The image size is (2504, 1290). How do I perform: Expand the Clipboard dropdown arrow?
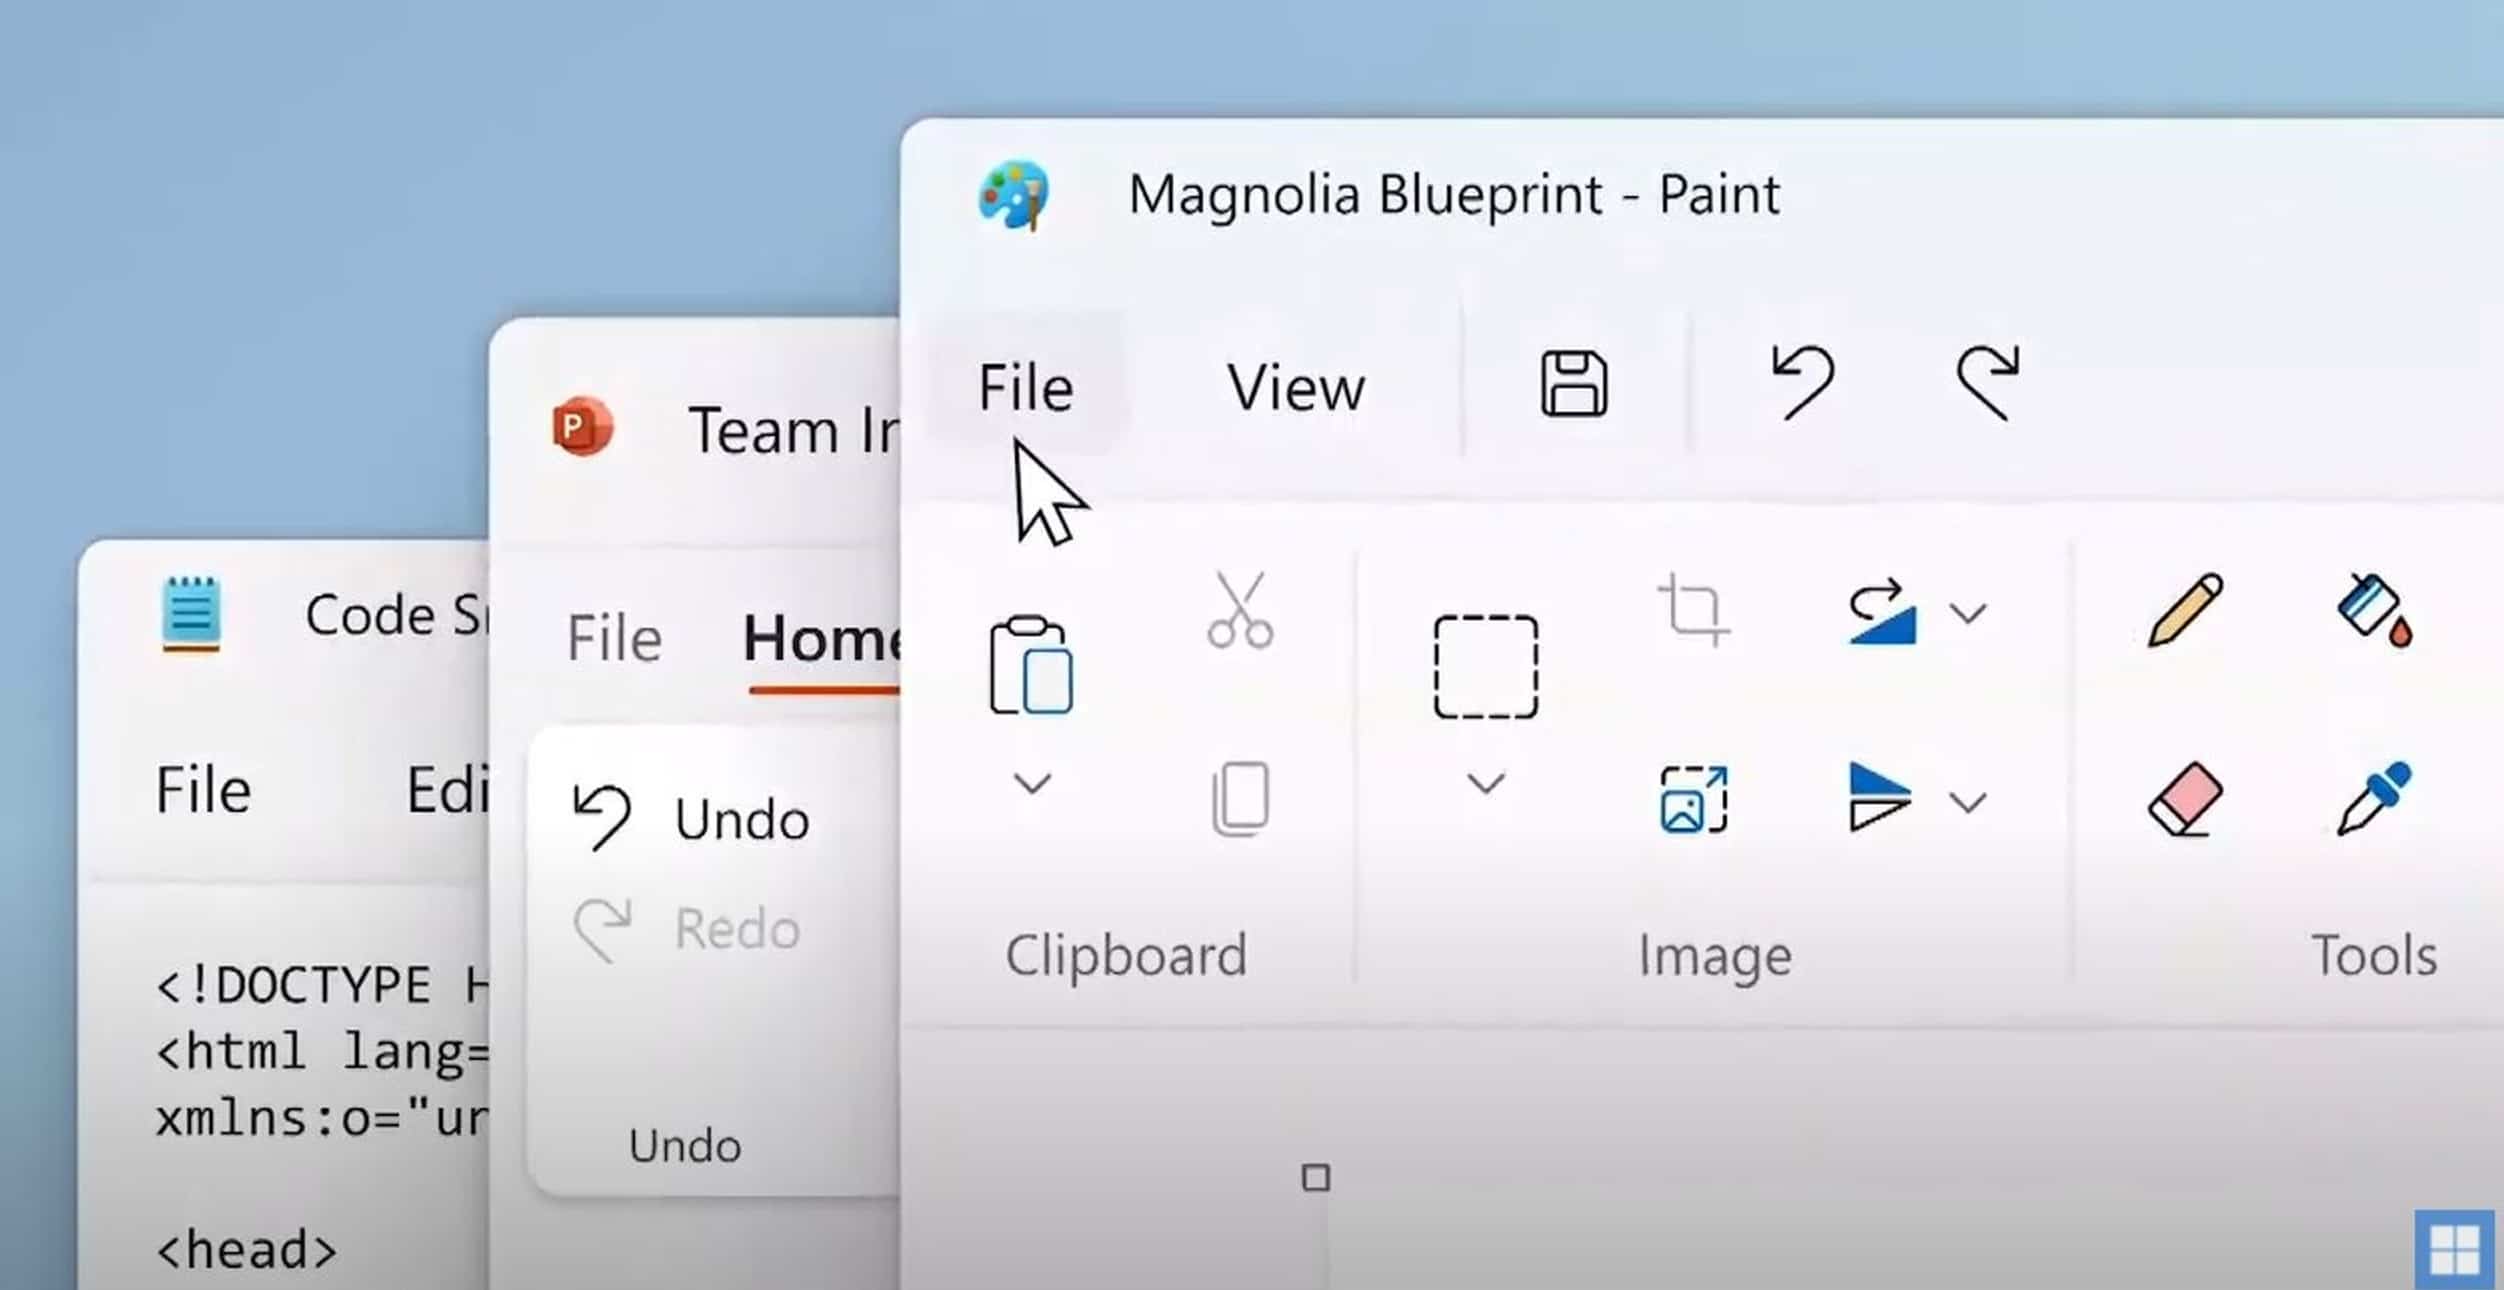pyautogui.click(x=1032, y=785)
